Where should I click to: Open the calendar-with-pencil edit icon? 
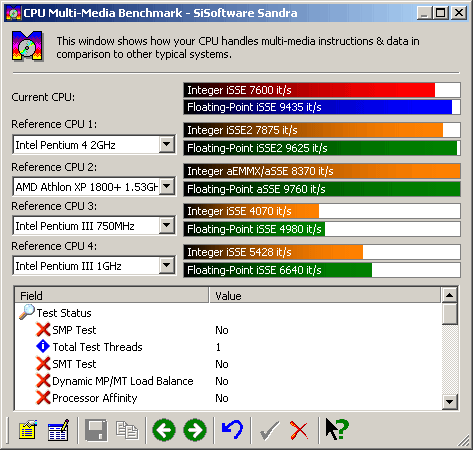pos(59,430)
